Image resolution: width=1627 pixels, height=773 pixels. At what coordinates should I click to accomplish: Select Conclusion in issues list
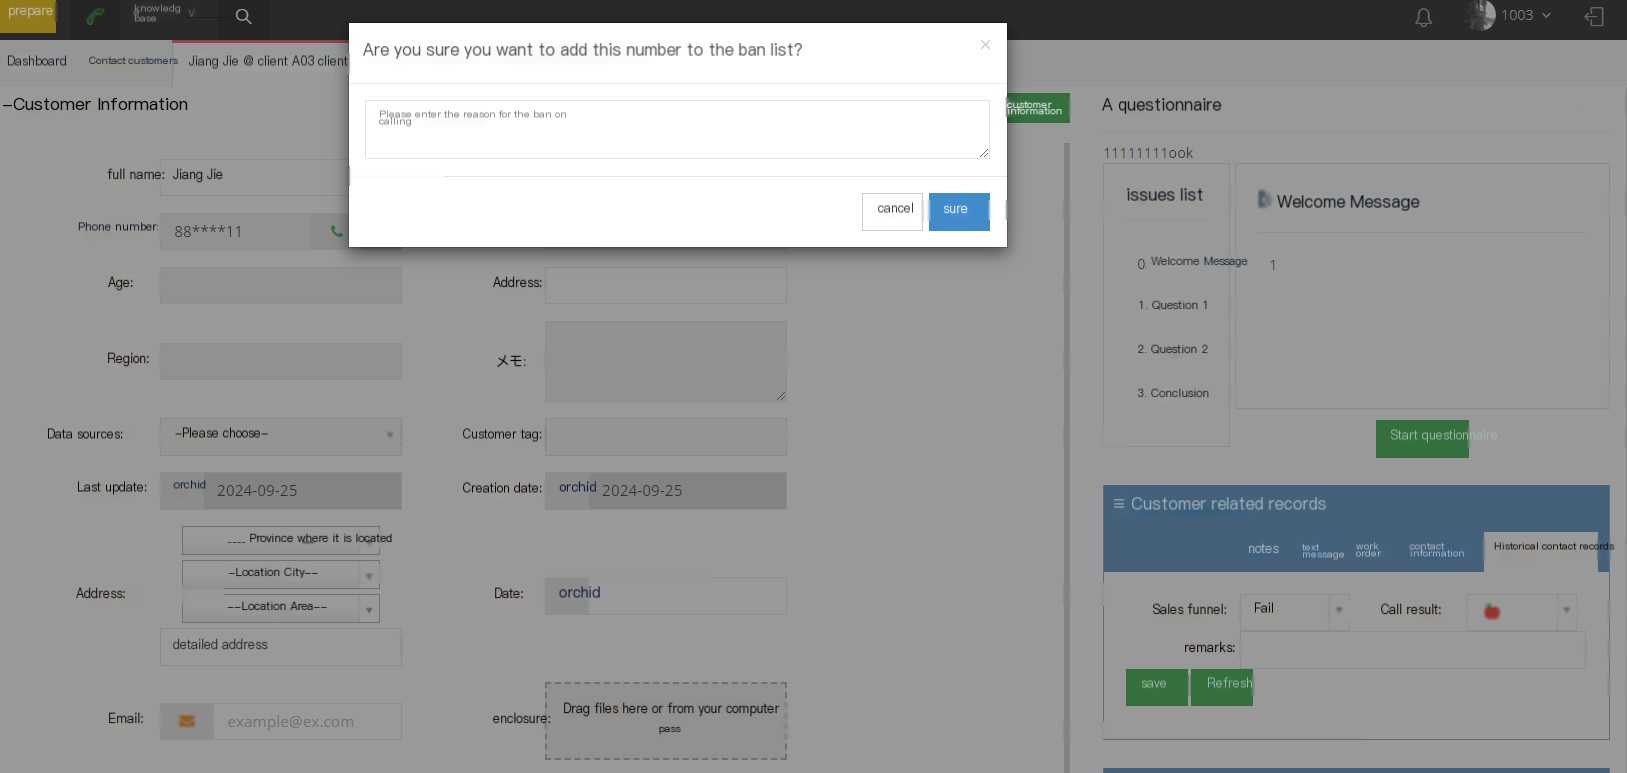1173,394
